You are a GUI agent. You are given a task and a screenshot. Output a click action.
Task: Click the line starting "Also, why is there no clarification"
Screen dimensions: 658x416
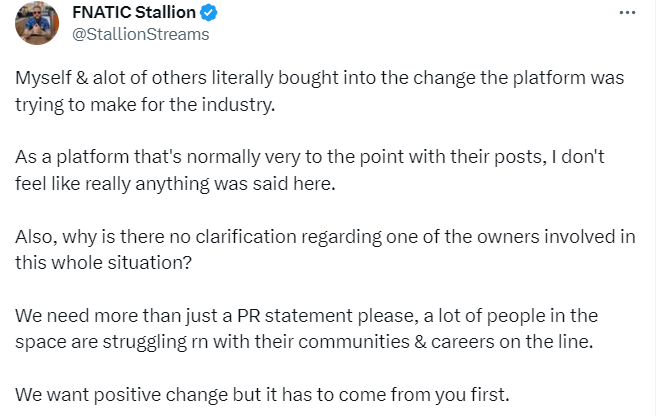[x=325, y=237]
